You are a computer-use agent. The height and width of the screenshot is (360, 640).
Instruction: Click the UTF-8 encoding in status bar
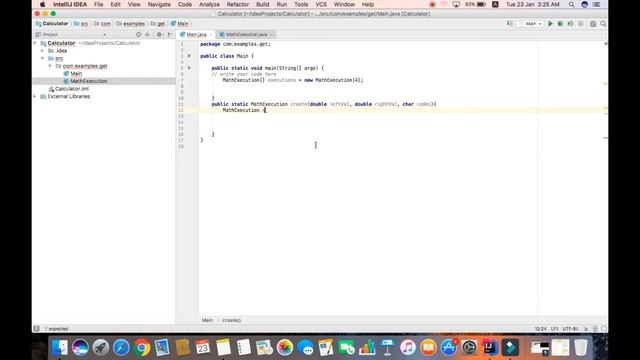point(571,329)
